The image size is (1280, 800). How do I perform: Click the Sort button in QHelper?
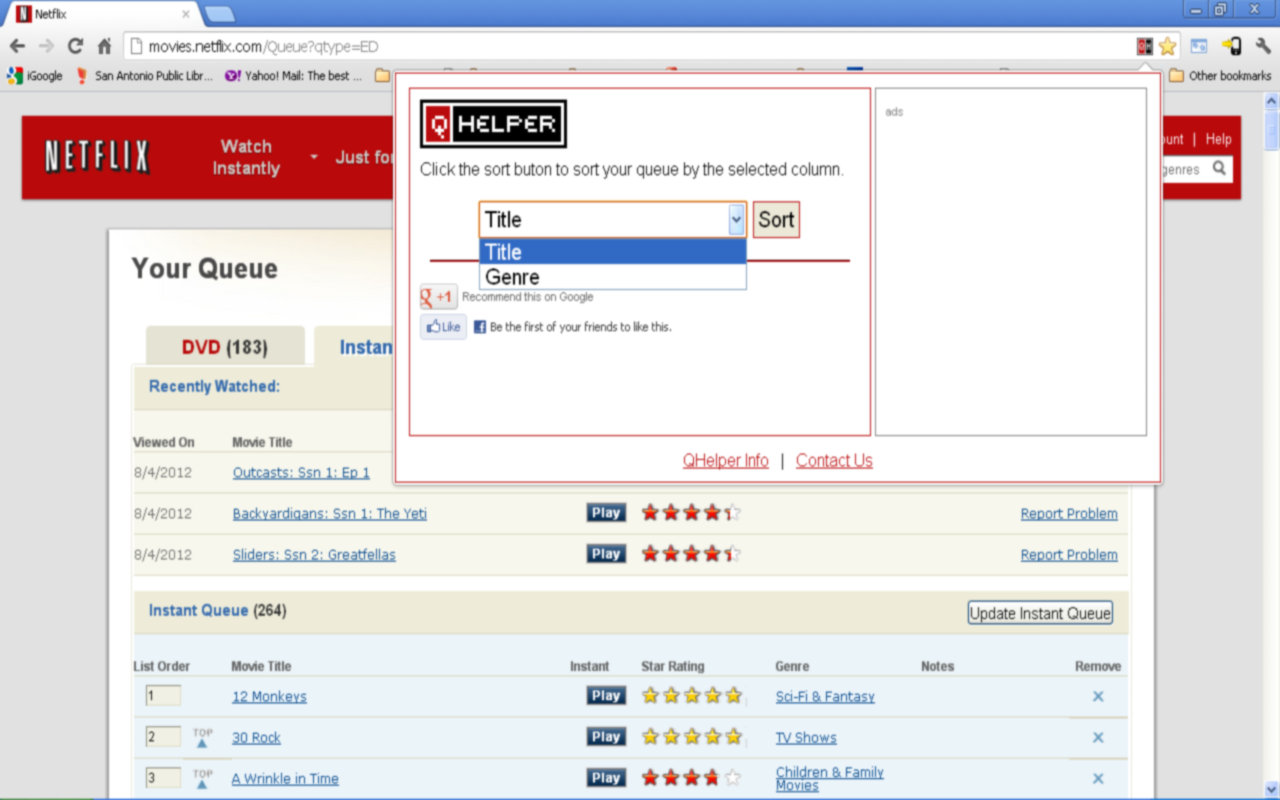point(776,220)
